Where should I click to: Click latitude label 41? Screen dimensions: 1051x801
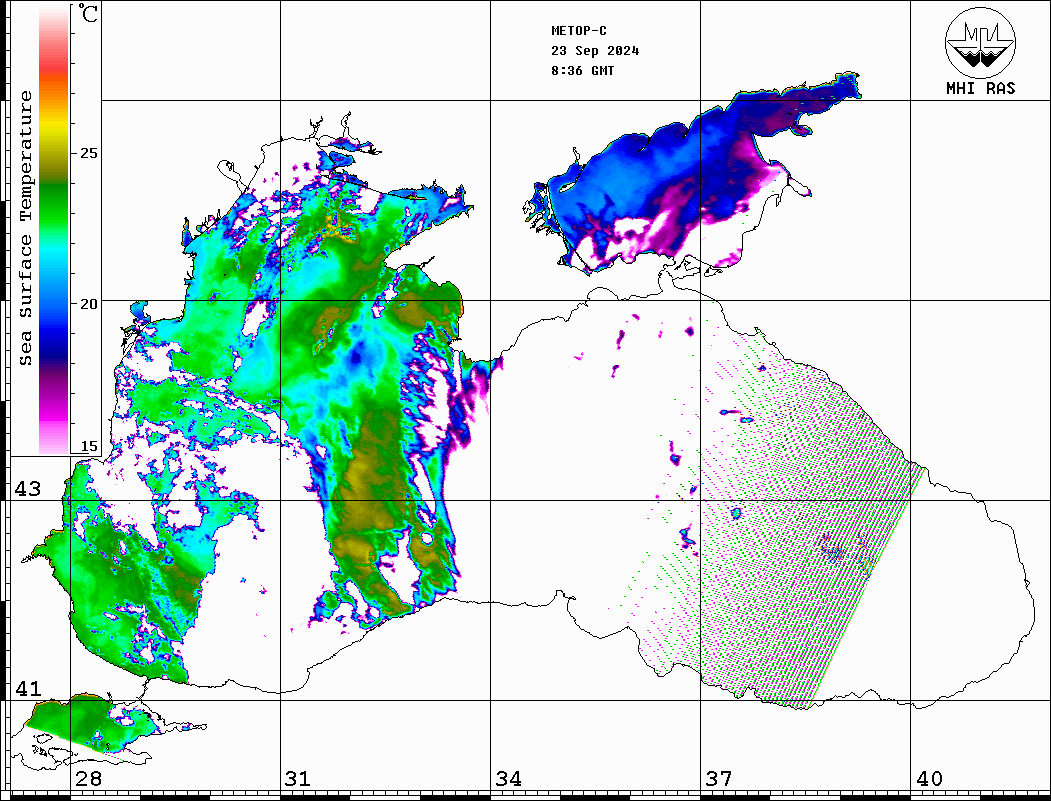click(x=28, y=689)
